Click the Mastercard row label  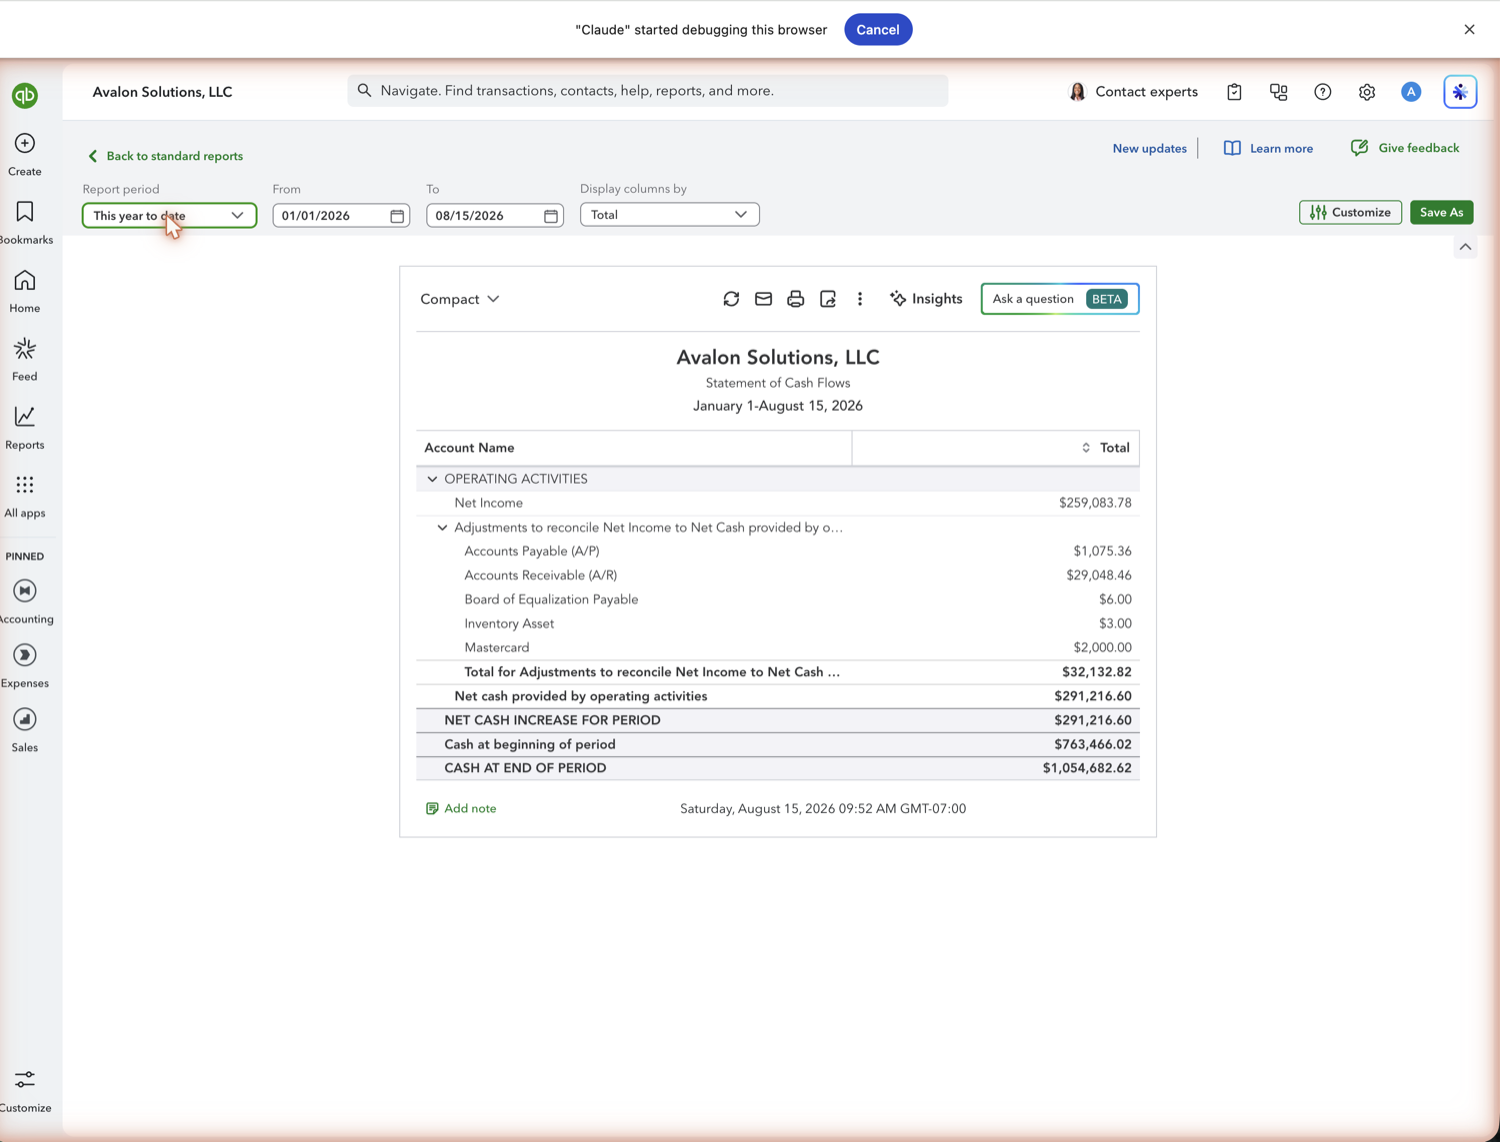pos(496,647)
